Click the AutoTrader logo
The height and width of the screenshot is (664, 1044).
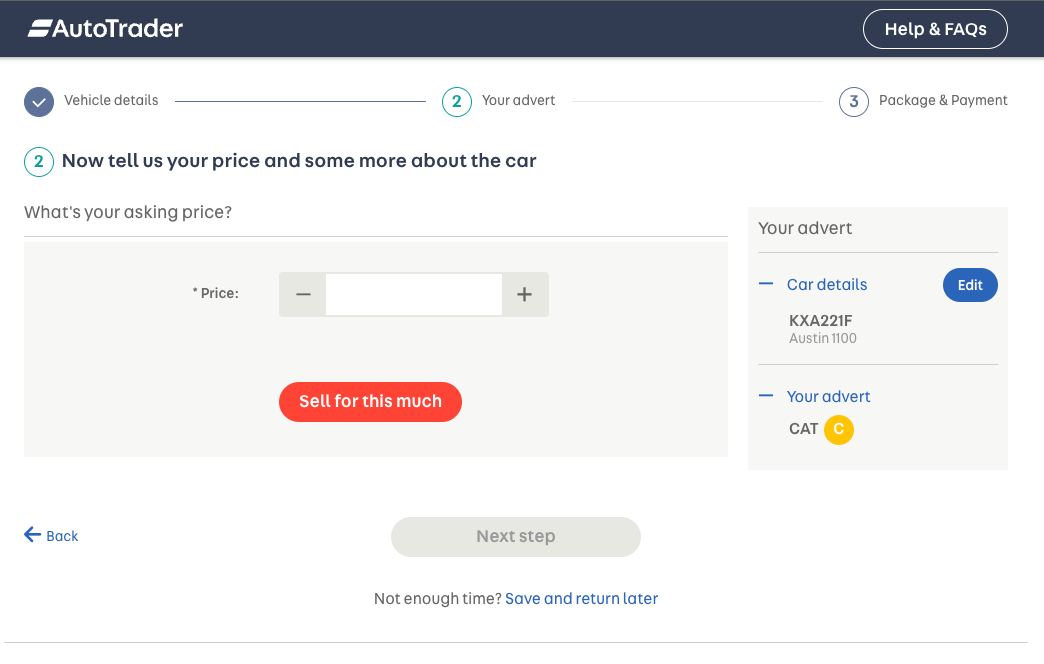click(x=105, y=29)
